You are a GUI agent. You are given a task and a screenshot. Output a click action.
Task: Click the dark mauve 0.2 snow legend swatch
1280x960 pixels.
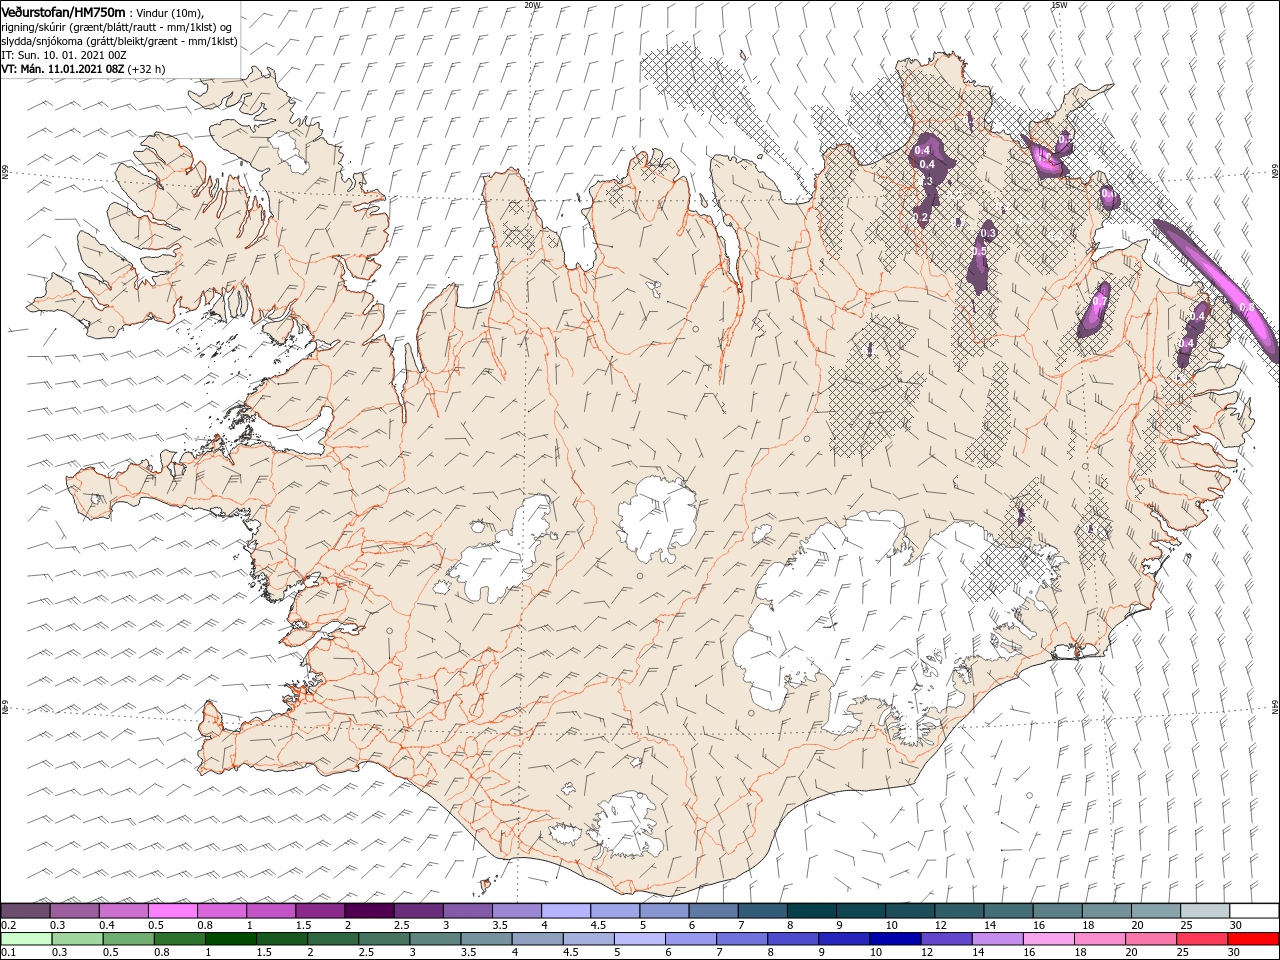pyautogui.click(x=25, y=911)
